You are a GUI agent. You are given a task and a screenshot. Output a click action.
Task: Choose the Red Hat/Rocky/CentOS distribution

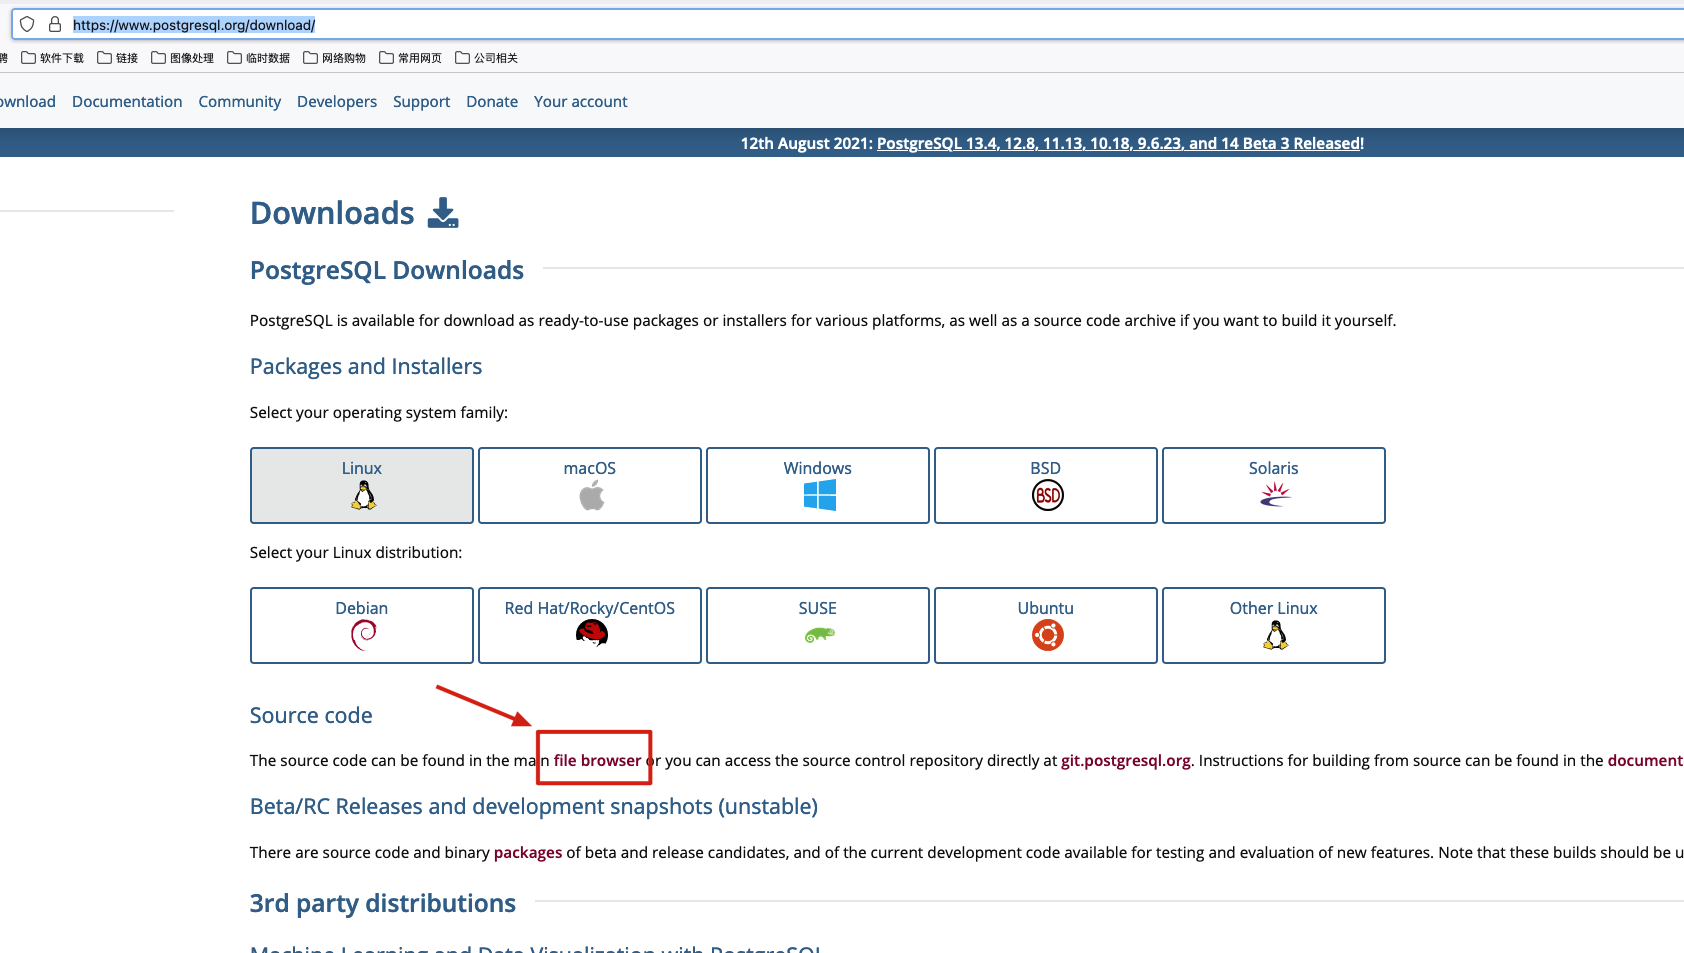pos(590,625)
